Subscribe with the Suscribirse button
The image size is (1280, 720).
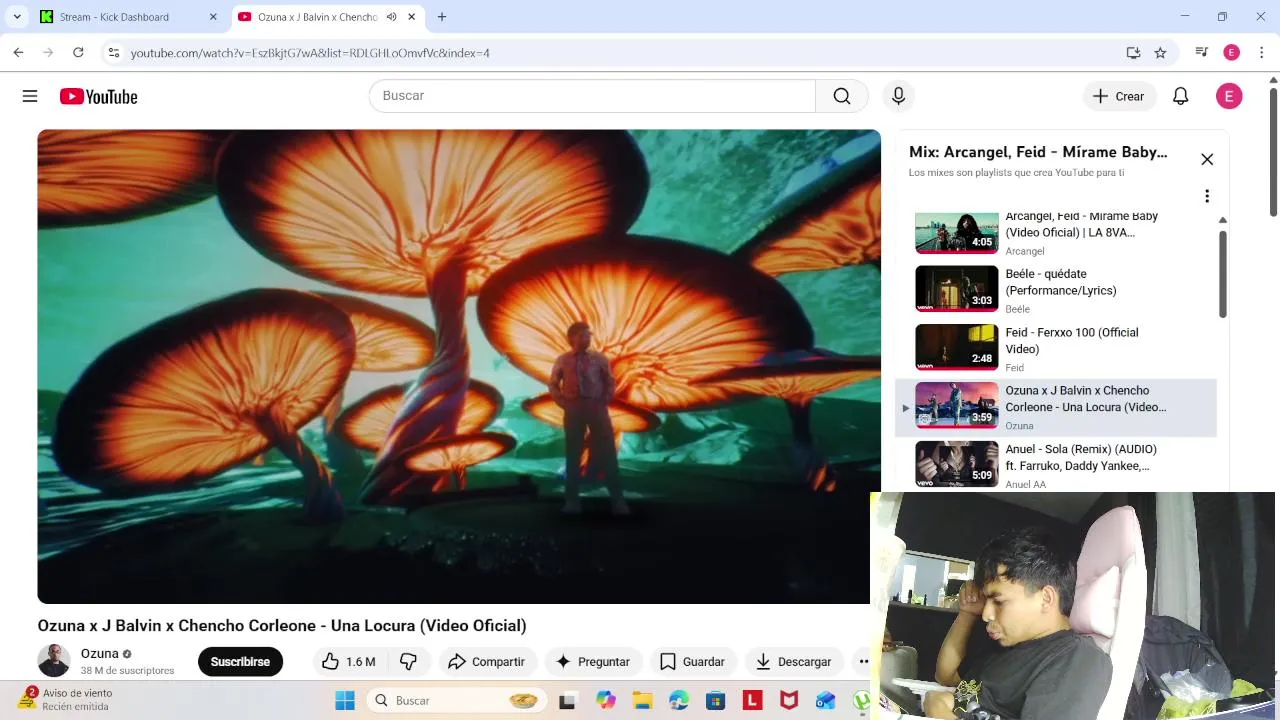(x=240, y=662)
